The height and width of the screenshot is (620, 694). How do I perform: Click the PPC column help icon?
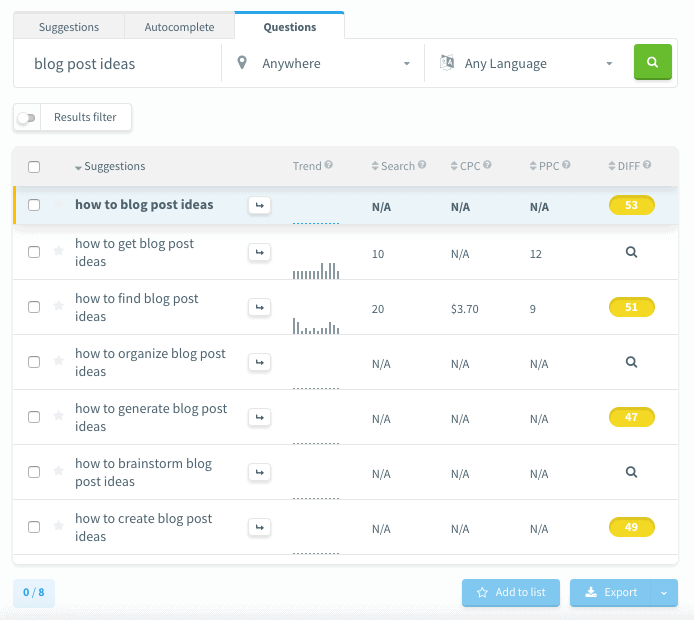point(566,165)
